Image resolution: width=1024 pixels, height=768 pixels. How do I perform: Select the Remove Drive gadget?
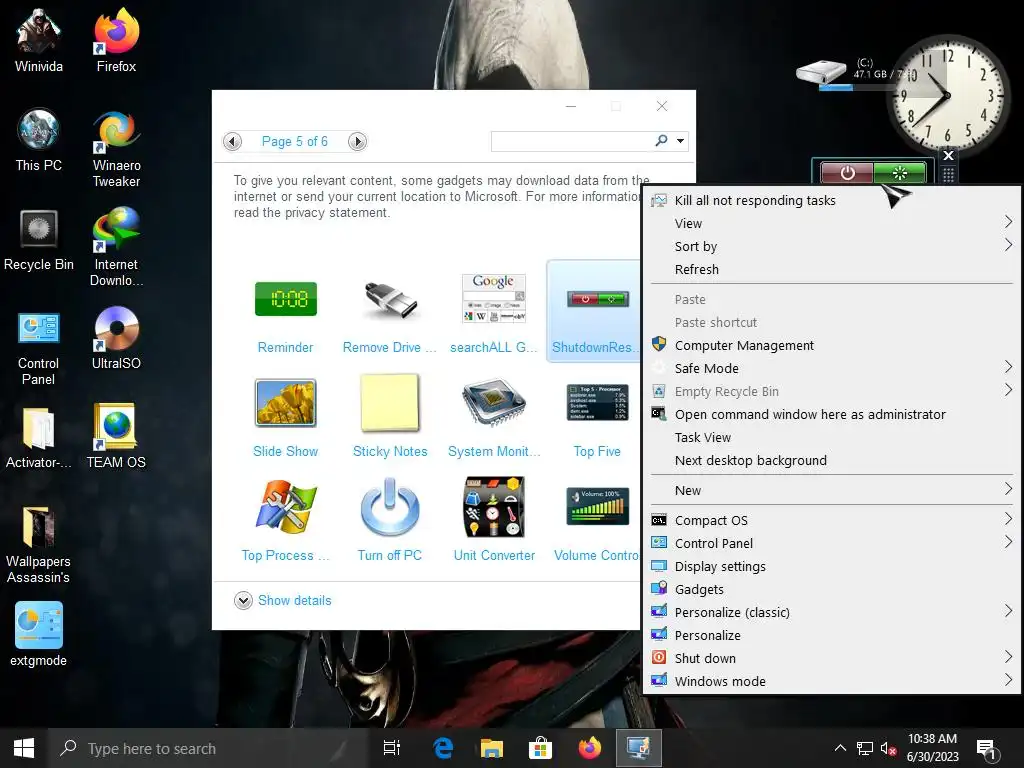click(389, 314)
